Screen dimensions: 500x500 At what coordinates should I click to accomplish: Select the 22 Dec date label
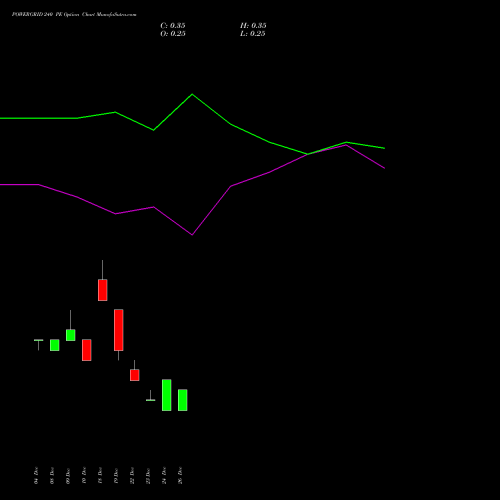coord(132,476)
